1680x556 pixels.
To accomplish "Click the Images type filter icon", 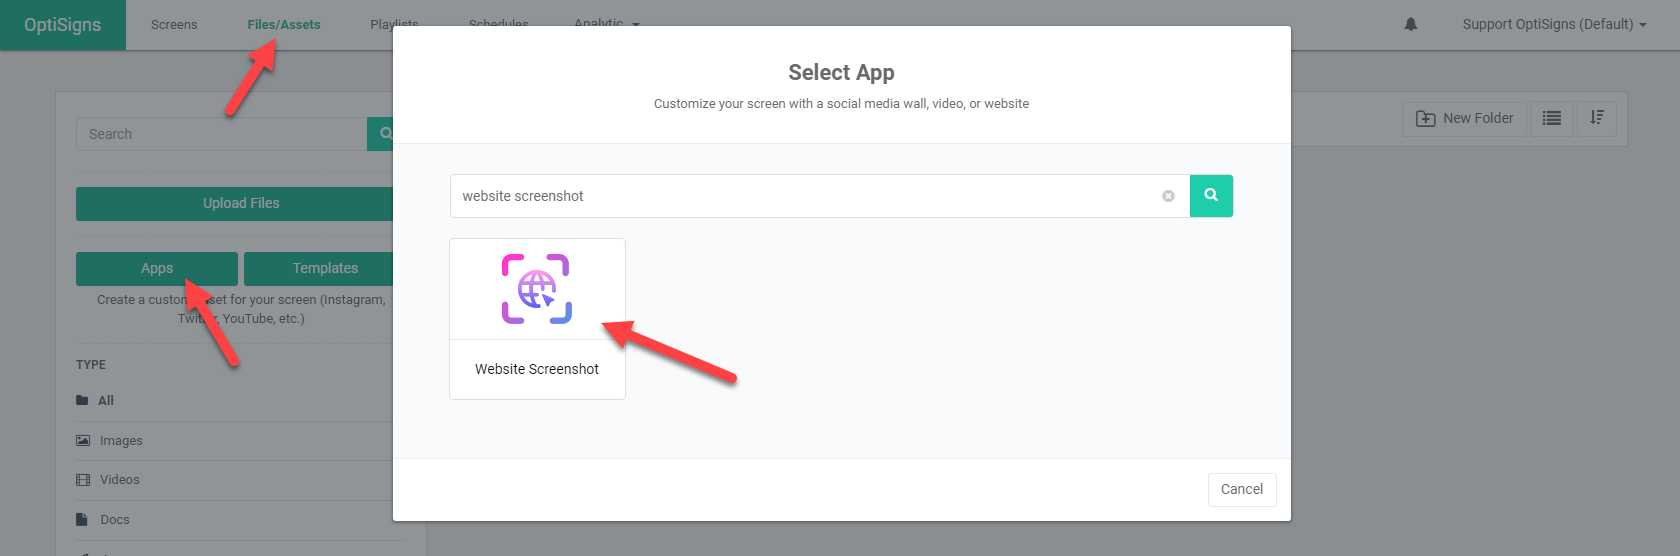I will [x=83, y=440].
